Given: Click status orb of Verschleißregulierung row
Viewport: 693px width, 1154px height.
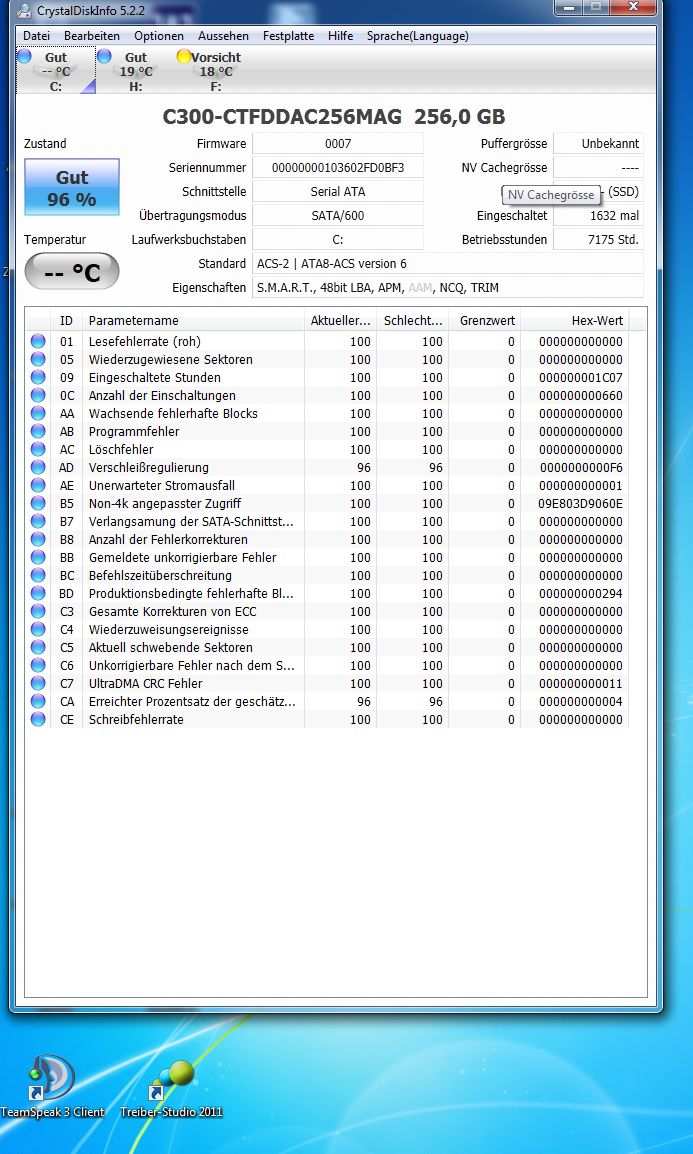Looking at the screenshot, I should click(38, 467).
